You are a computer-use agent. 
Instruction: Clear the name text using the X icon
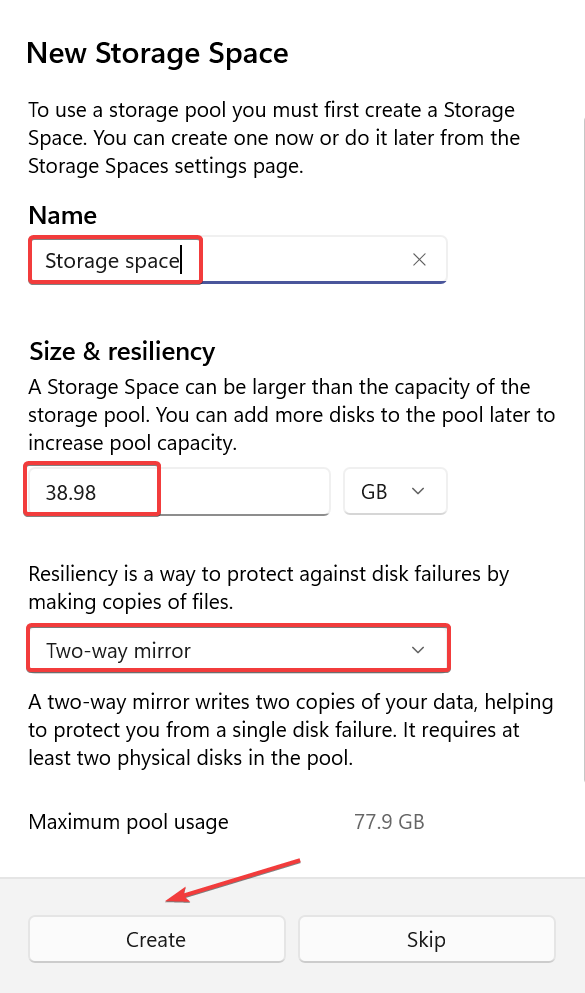(419, 260)
